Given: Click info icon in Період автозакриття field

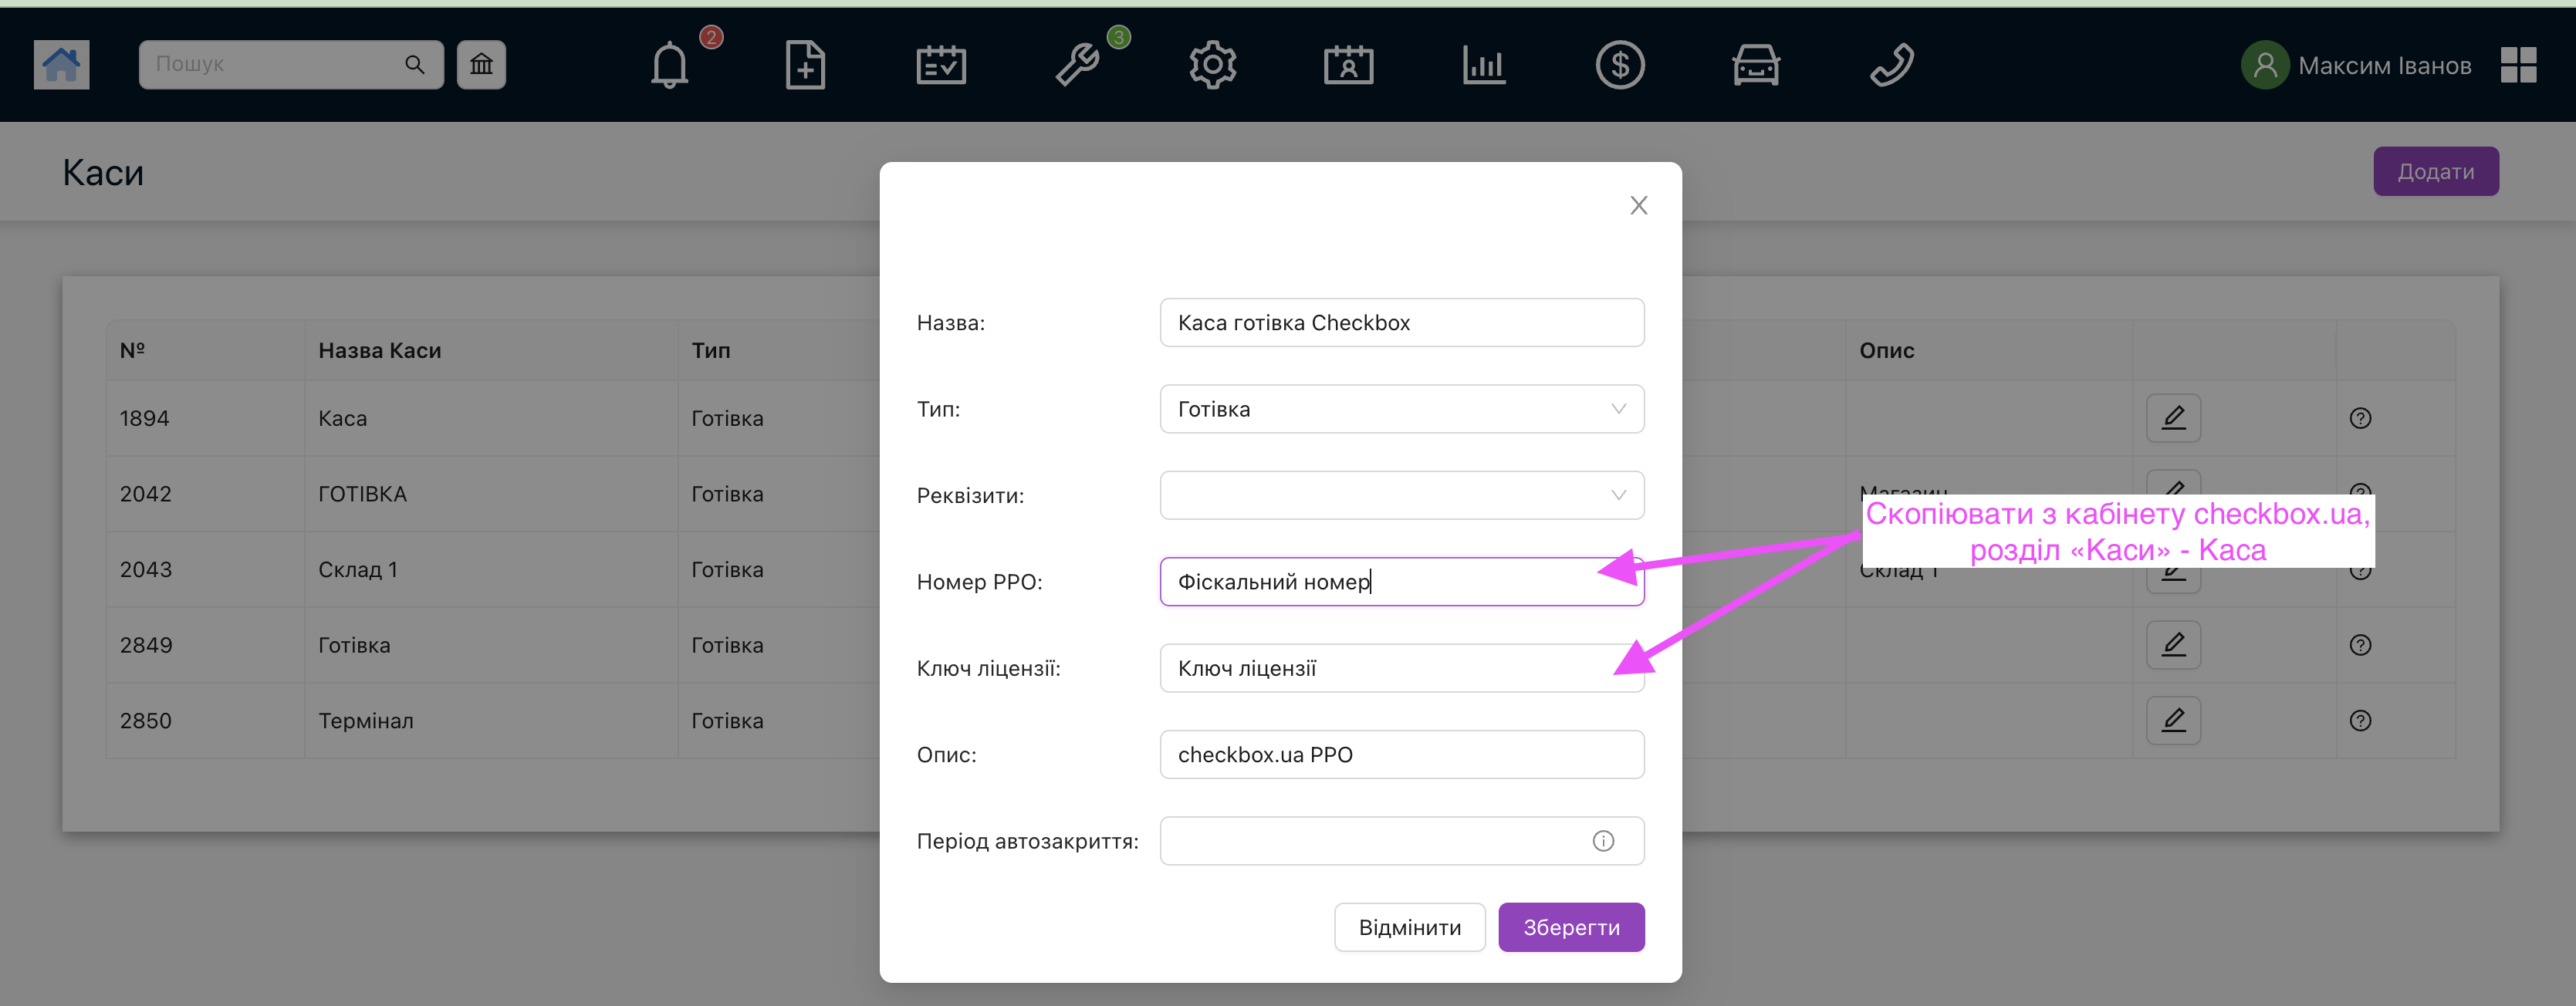Looking at the screenshot, I should point(1602,841).
